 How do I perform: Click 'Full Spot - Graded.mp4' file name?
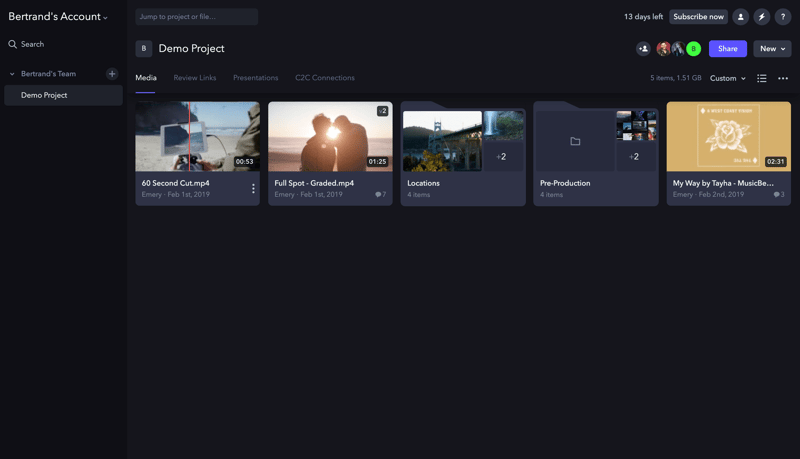[x=314, y=183]
